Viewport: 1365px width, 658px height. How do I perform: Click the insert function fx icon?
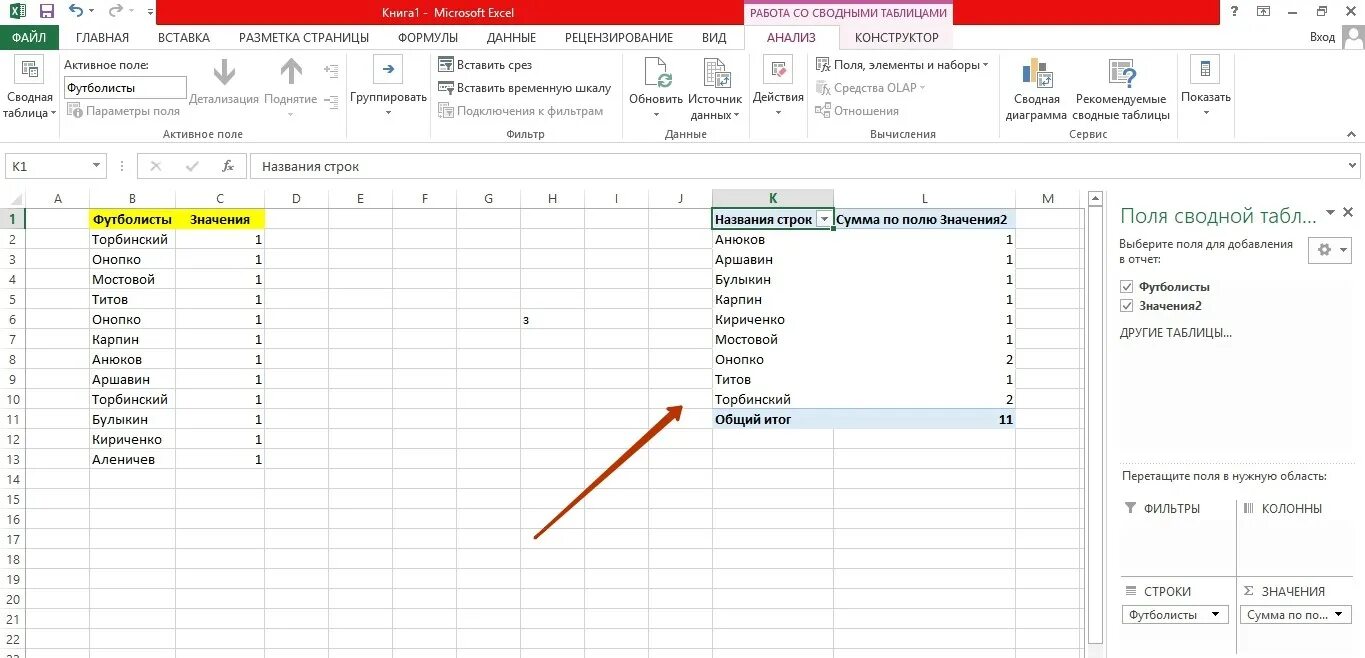click(228, 166)
